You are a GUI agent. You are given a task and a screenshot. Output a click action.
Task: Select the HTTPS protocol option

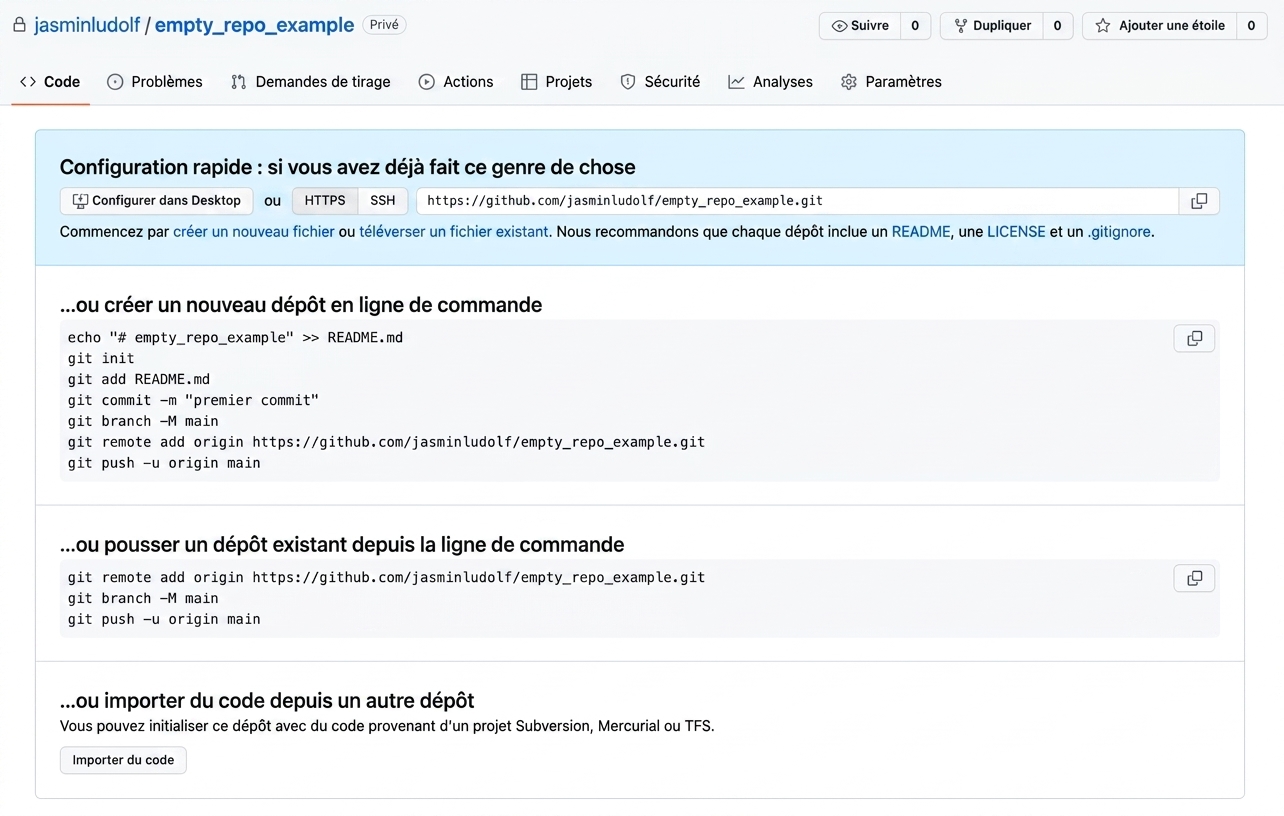325,201
